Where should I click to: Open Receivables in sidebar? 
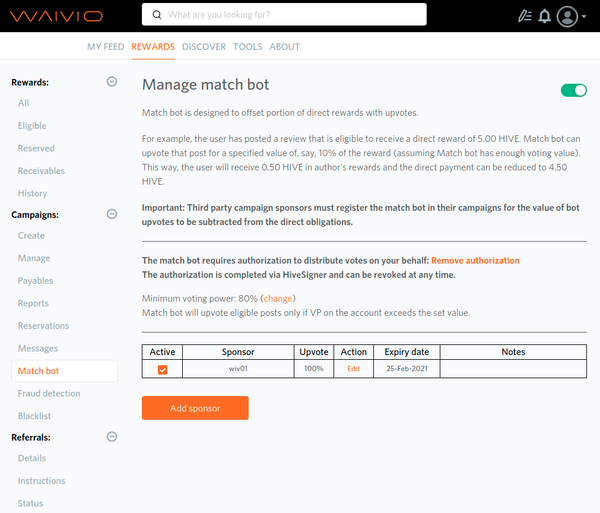coord(41,171)
